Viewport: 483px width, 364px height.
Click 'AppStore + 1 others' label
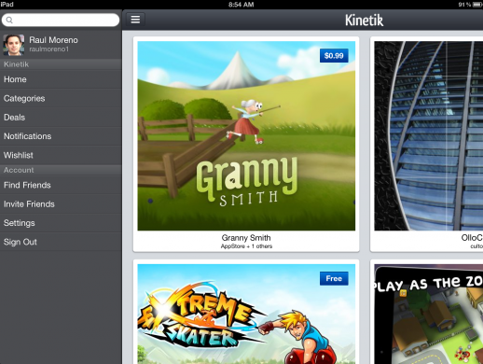coord(246,246)
